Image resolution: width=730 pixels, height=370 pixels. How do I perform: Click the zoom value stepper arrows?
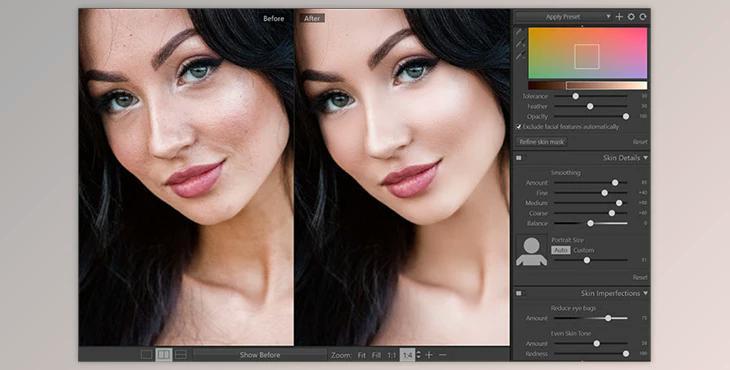click(x=419, y=355)
